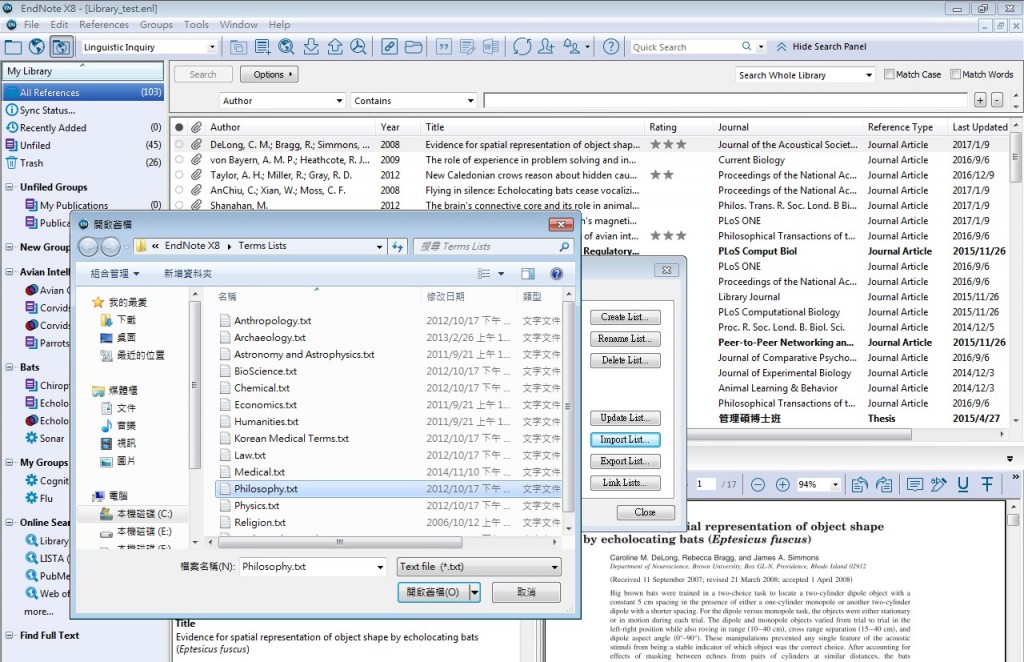Open the Author search field dropdown
Viewport: 1024px width, 662px height.
[339, 101]
